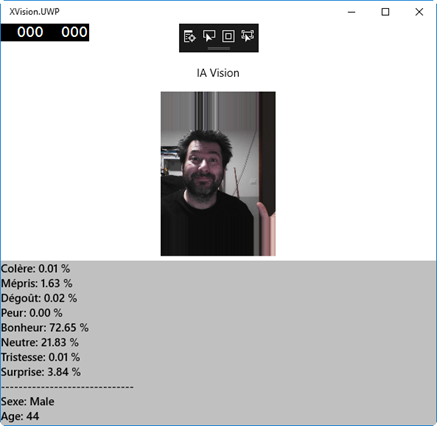The width and height of the screenshot is (437, 426).
Task: Select the Surprise 3.84 % result line
Action: point(41,372)
